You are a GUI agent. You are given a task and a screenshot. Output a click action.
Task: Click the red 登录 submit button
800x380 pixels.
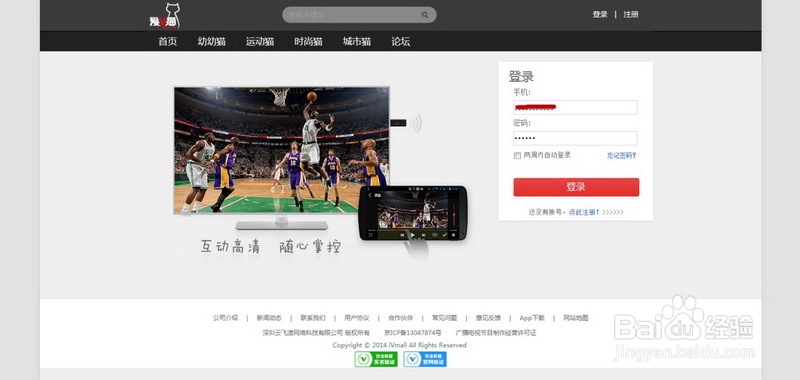(x=576, y=187)
